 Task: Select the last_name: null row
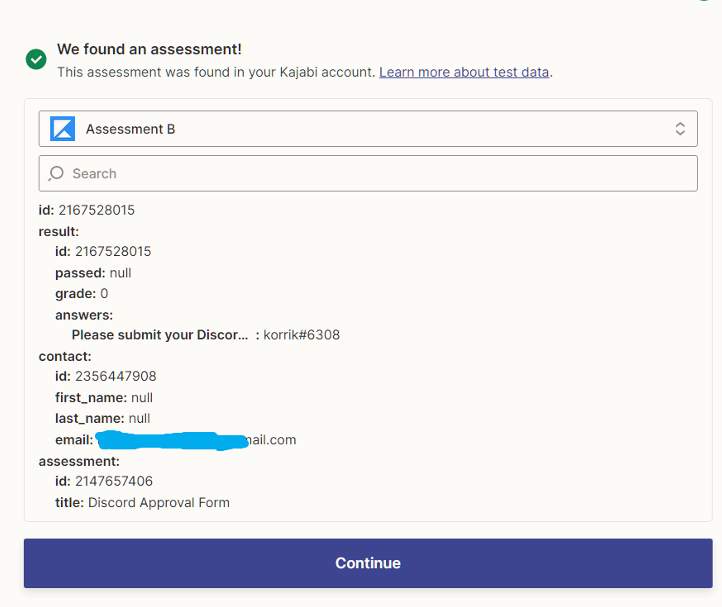pos(102,419)
